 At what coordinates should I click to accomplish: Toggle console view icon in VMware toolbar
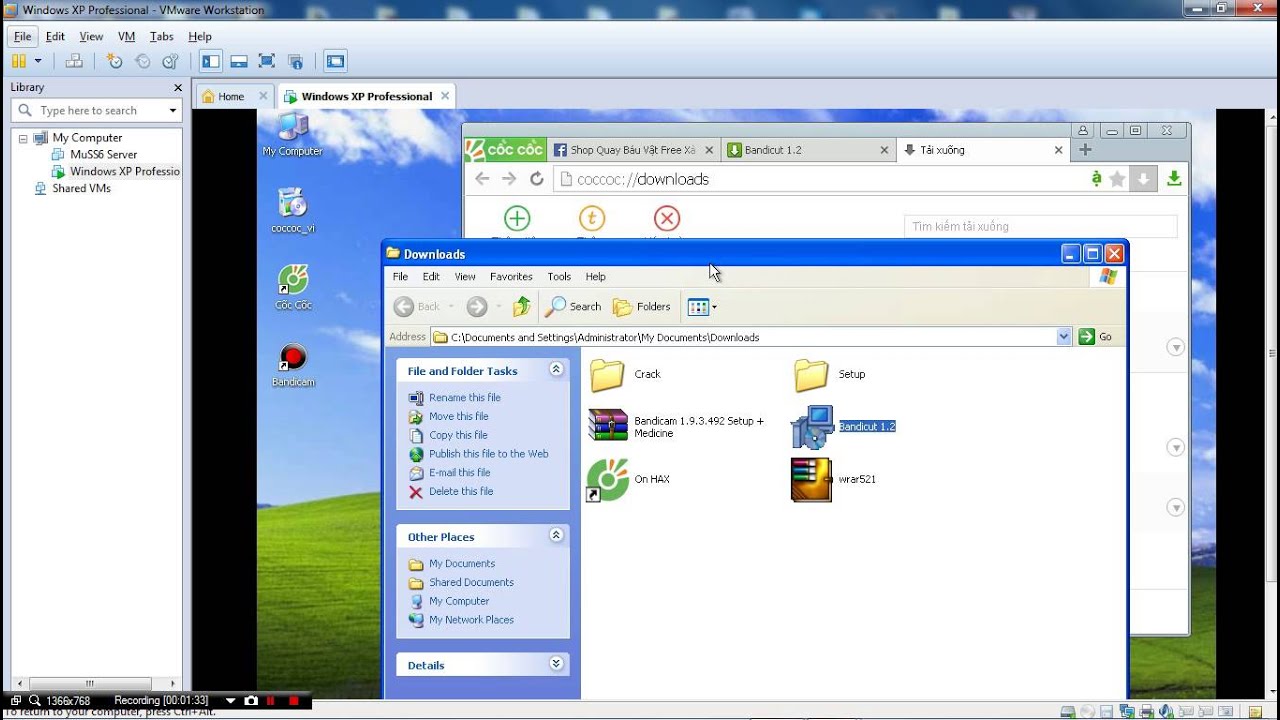pos(335,61)
